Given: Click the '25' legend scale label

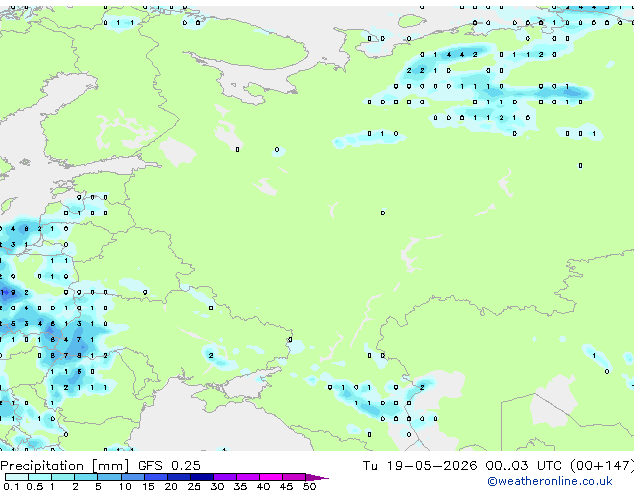Looking at the screenshot, I should click(194, 486).
